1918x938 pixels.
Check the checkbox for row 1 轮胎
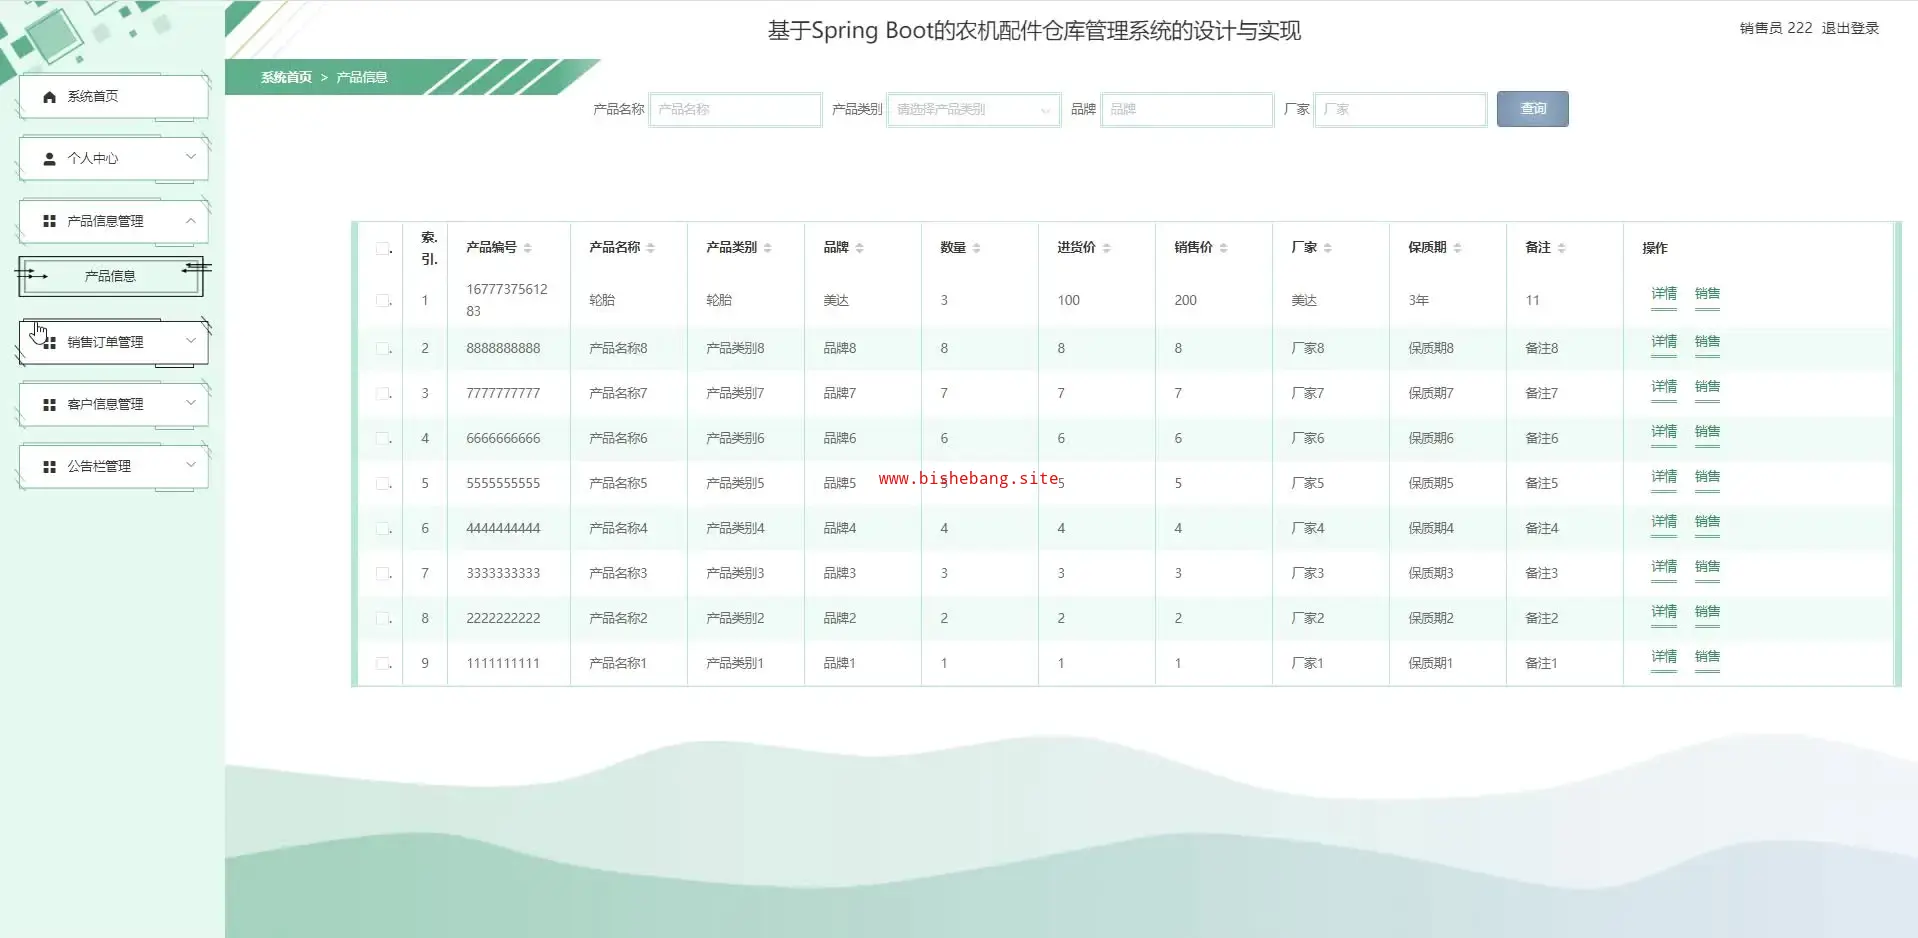383,300
